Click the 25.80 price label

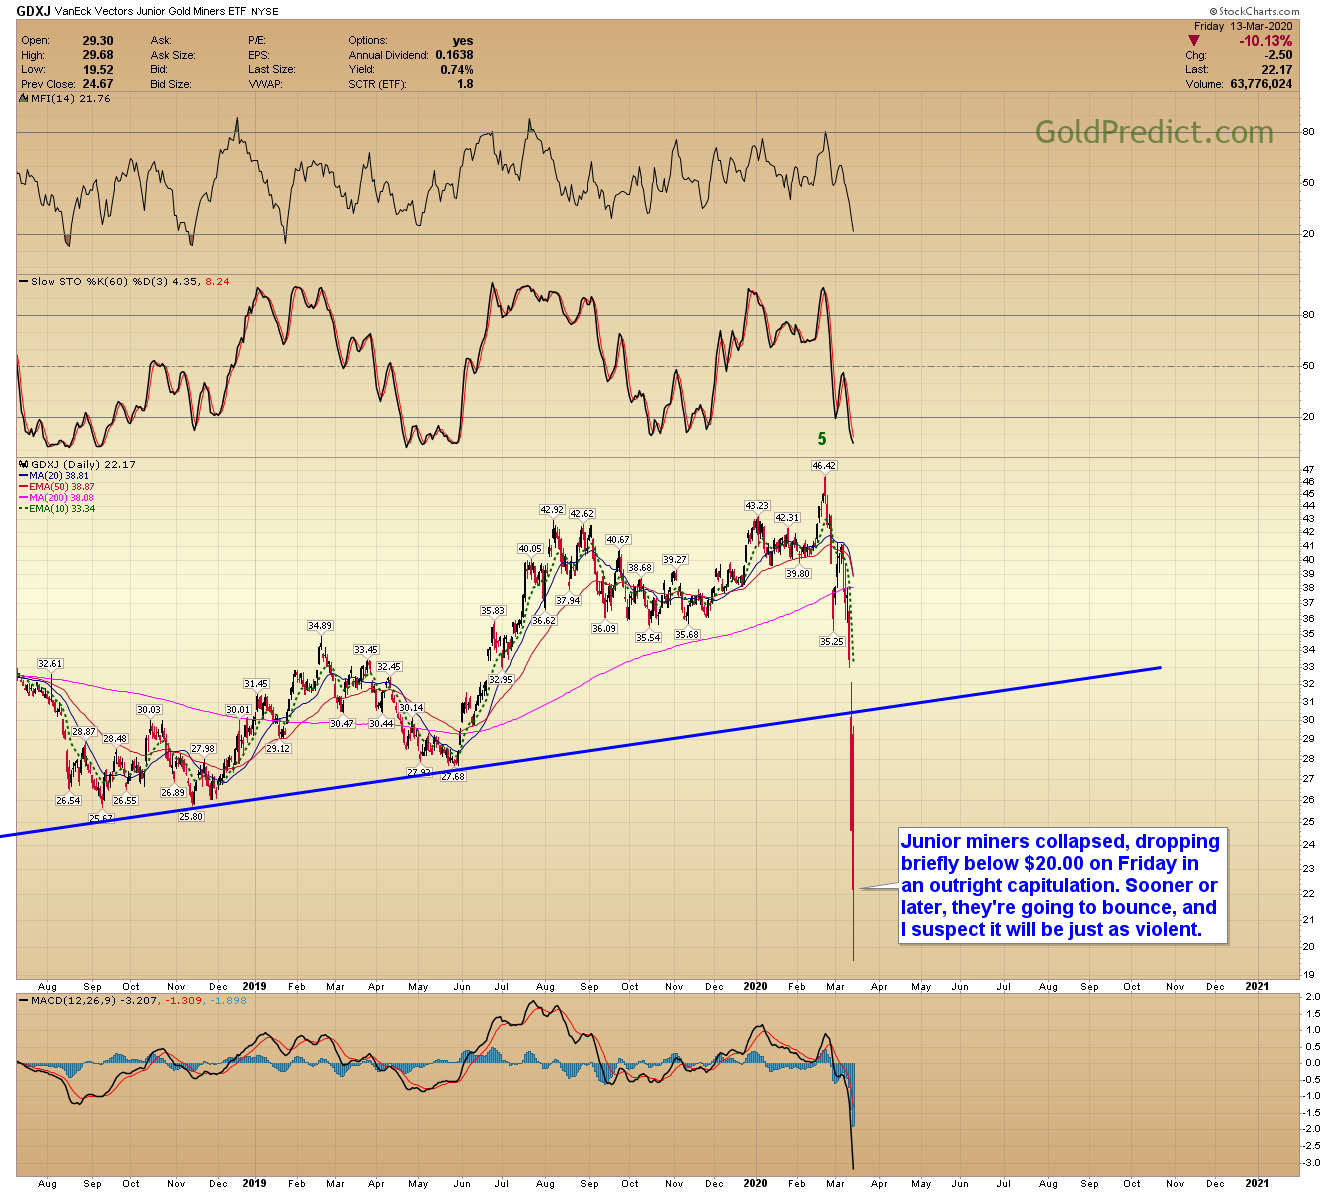191,817
